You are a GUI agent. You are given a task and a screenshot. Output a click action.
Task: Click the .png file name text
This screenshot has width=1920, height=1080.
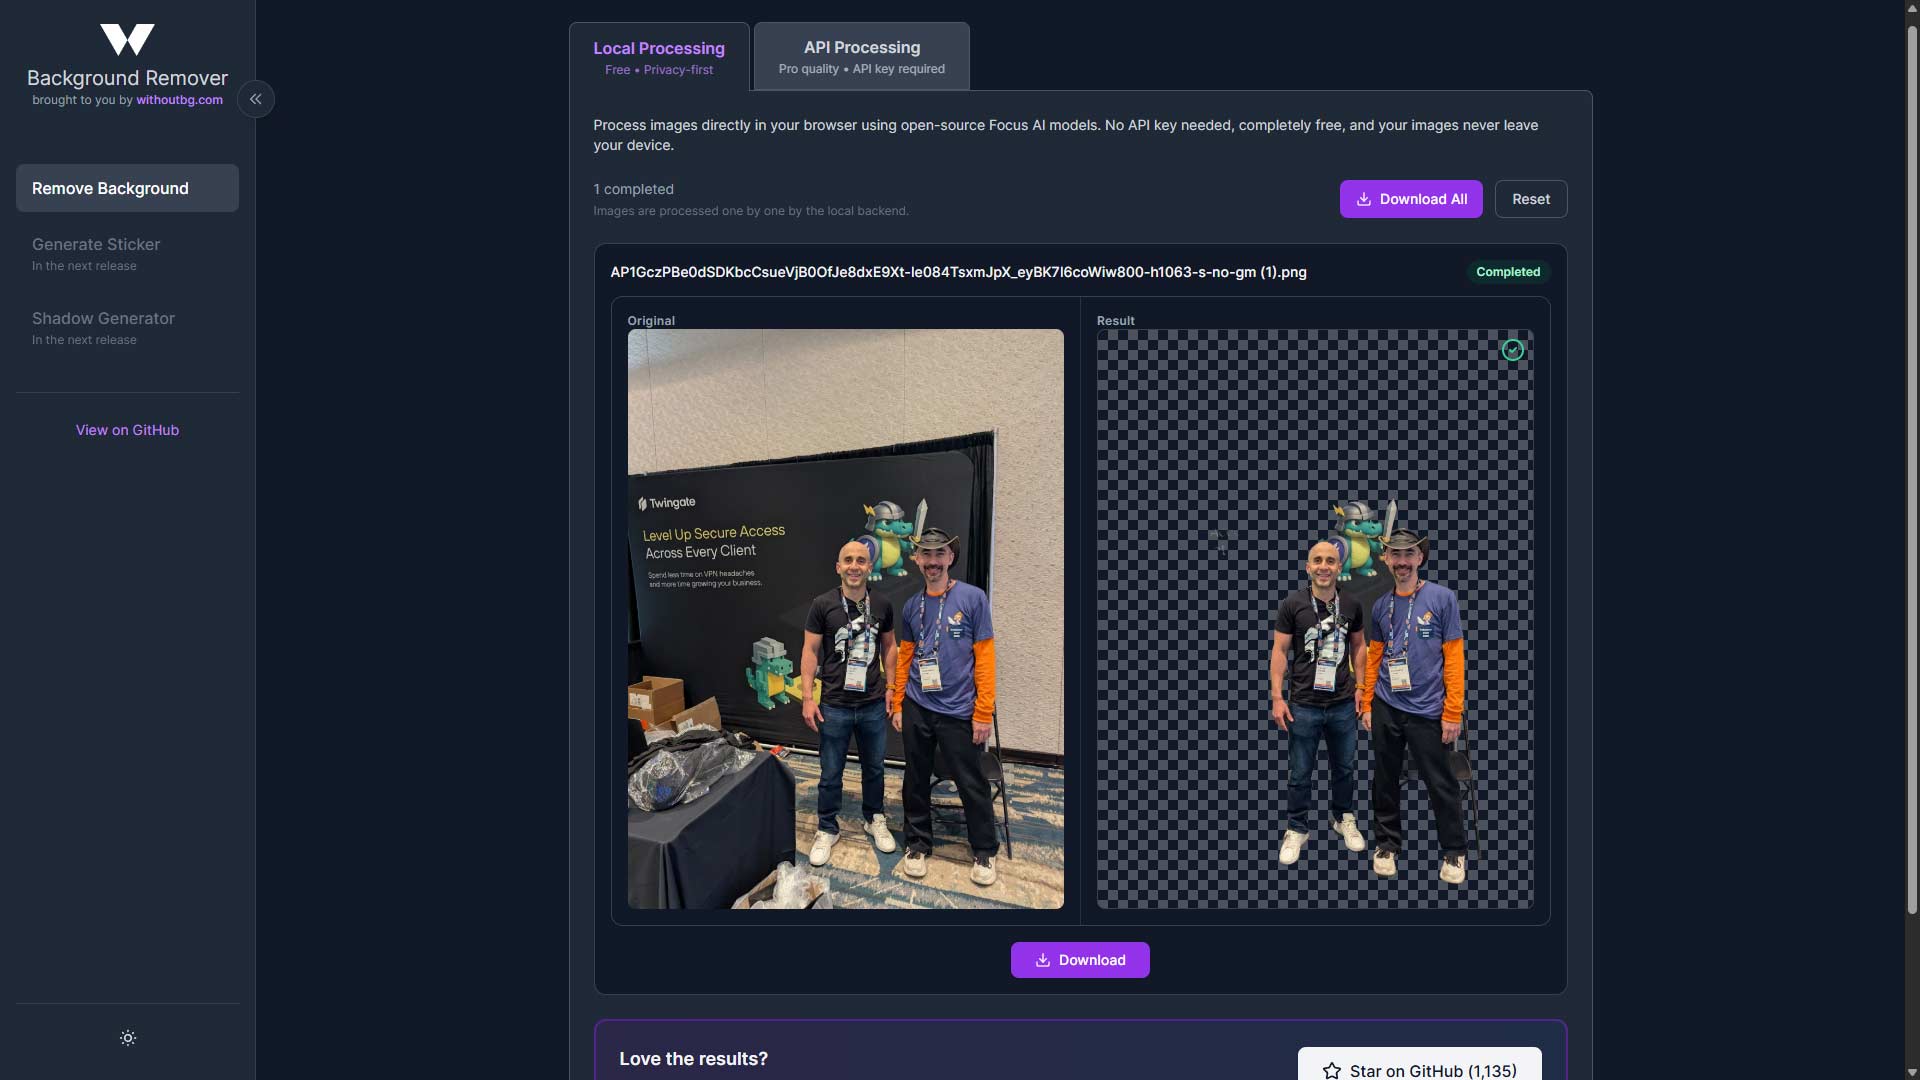pos(958,272)
